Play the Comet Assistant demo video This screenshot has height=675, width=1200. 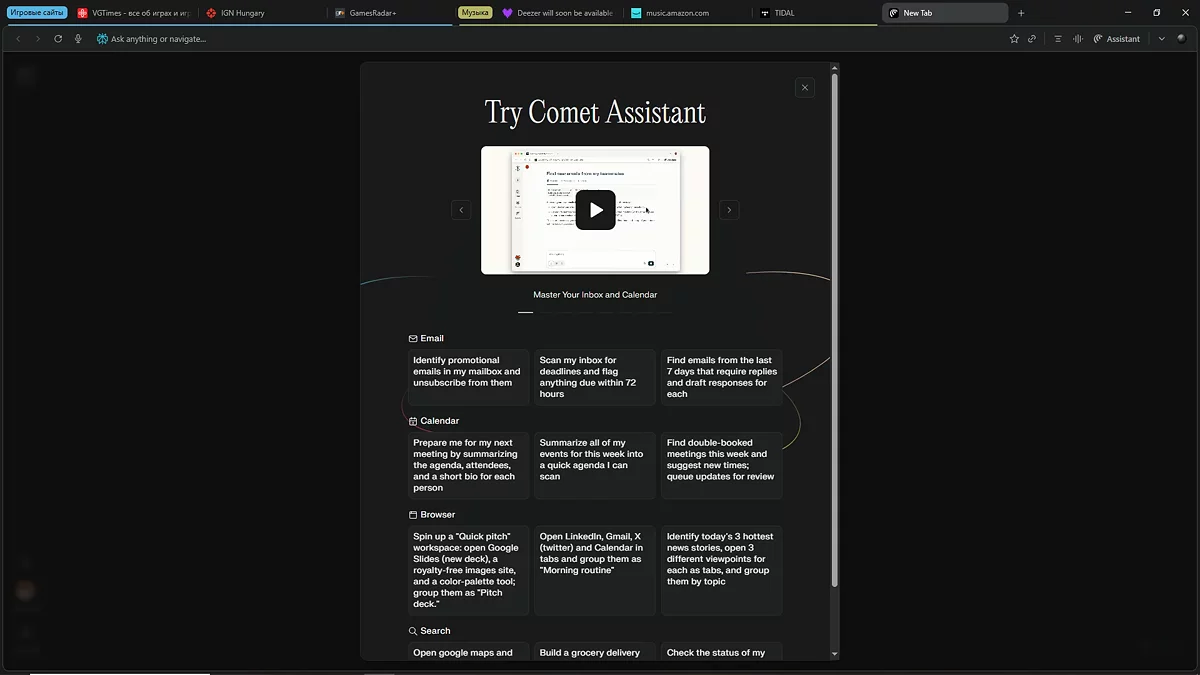pos(595,210)
